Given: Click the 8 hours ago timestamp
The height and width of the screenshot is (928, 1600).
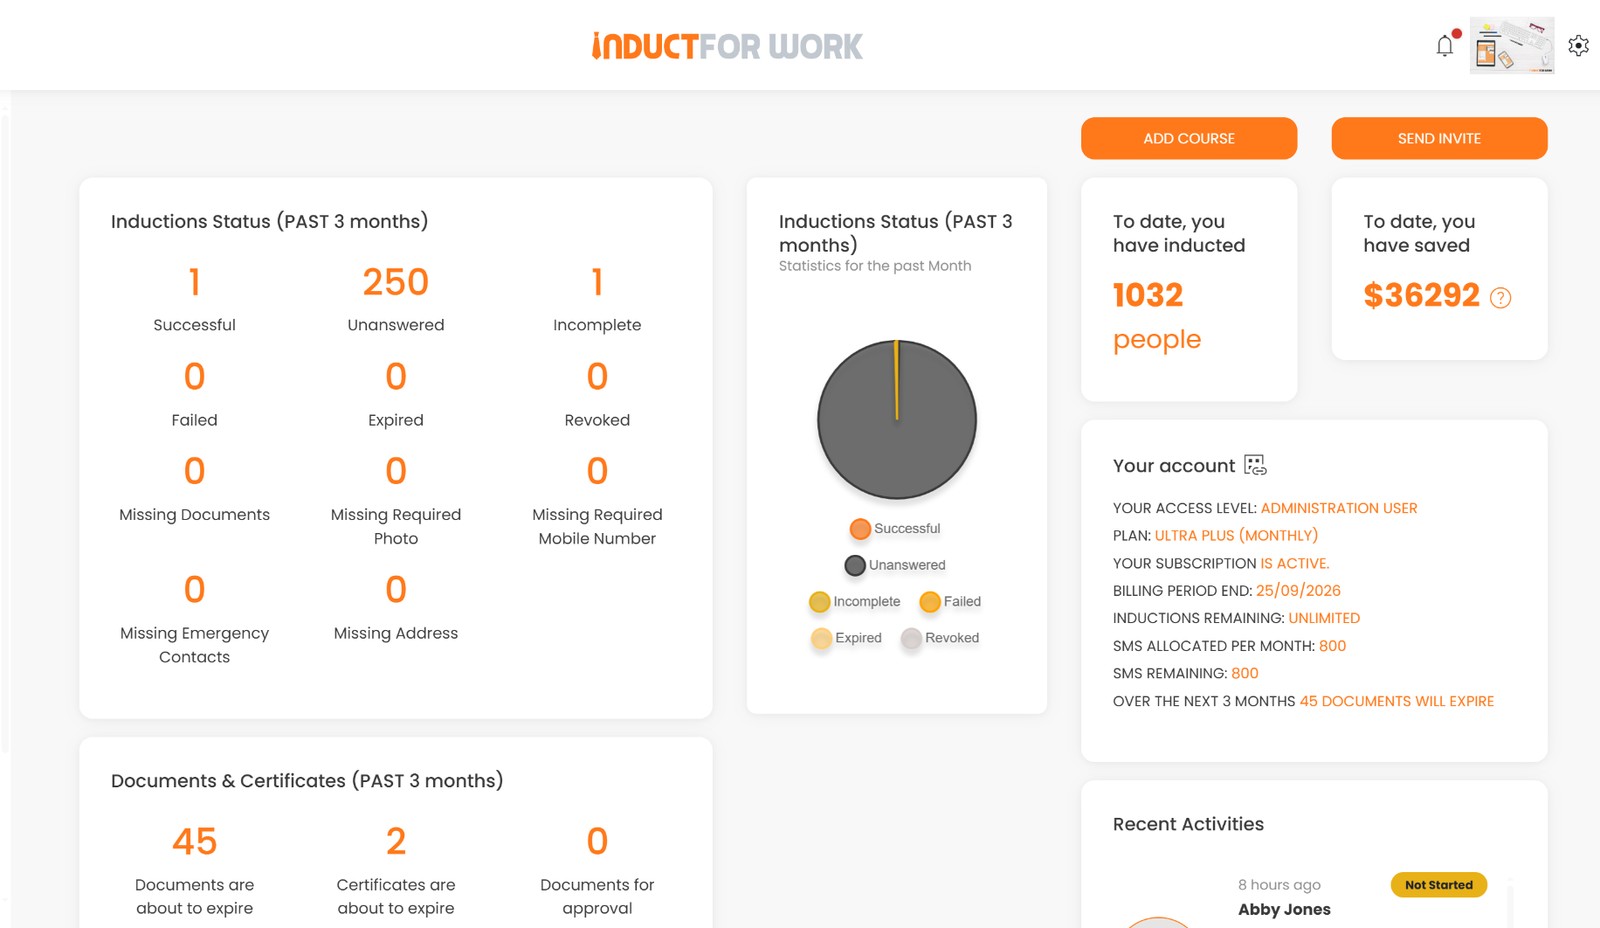Looking at the screenshot, I should [x=1279, y=885].
